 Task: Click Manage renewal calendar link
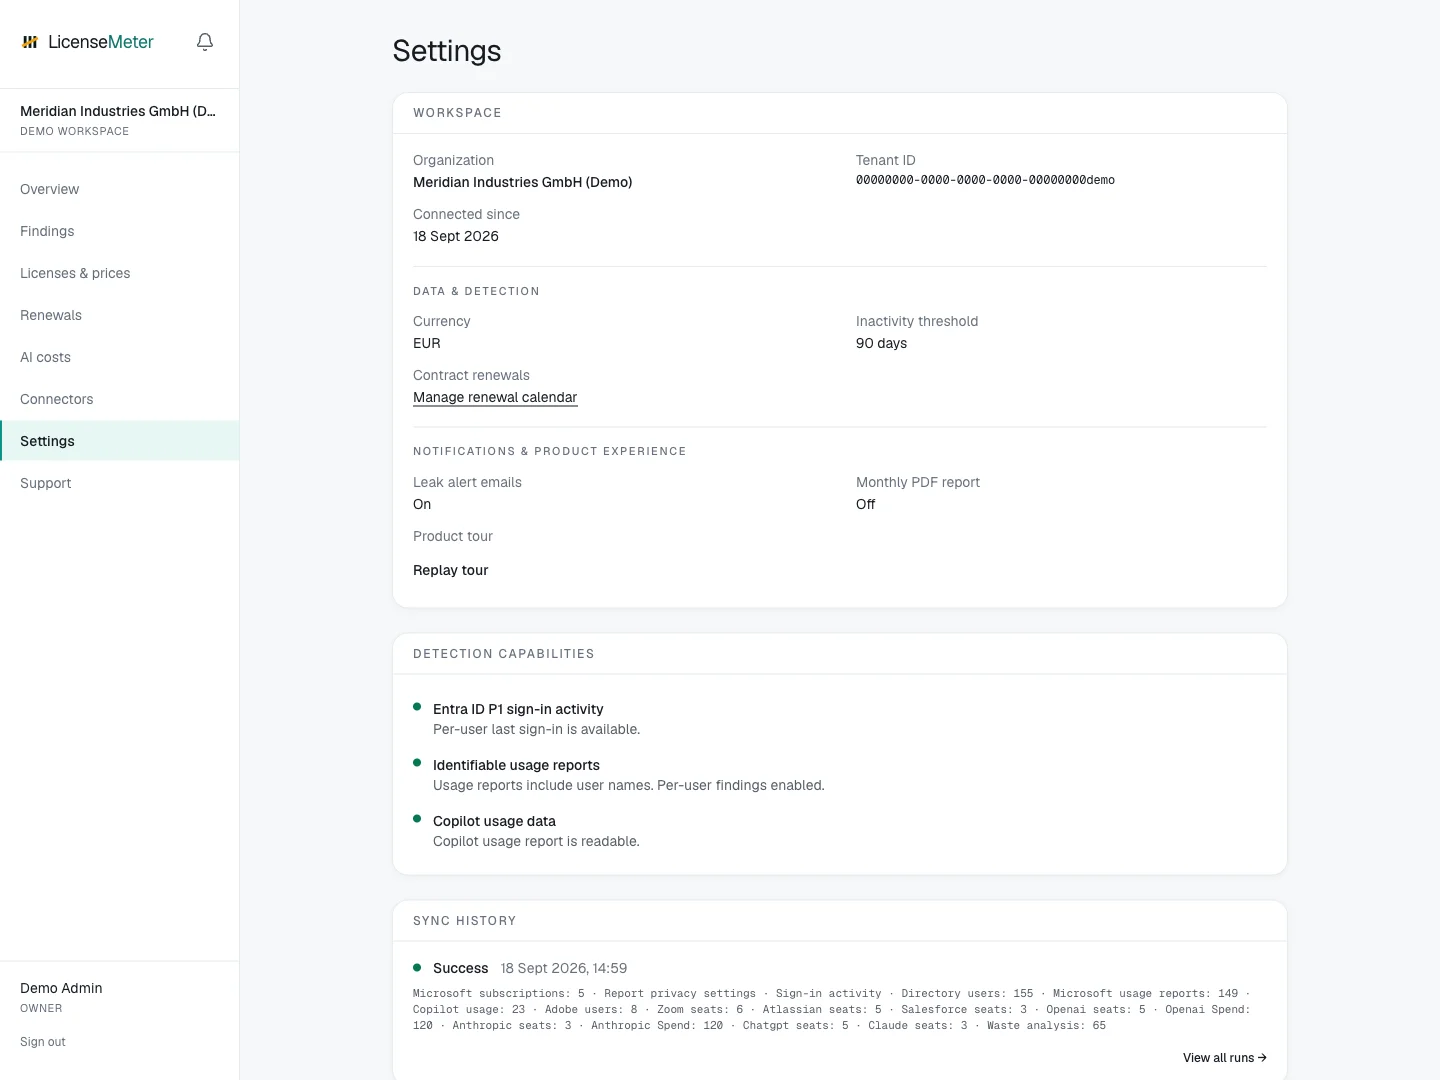coord(495,397)
